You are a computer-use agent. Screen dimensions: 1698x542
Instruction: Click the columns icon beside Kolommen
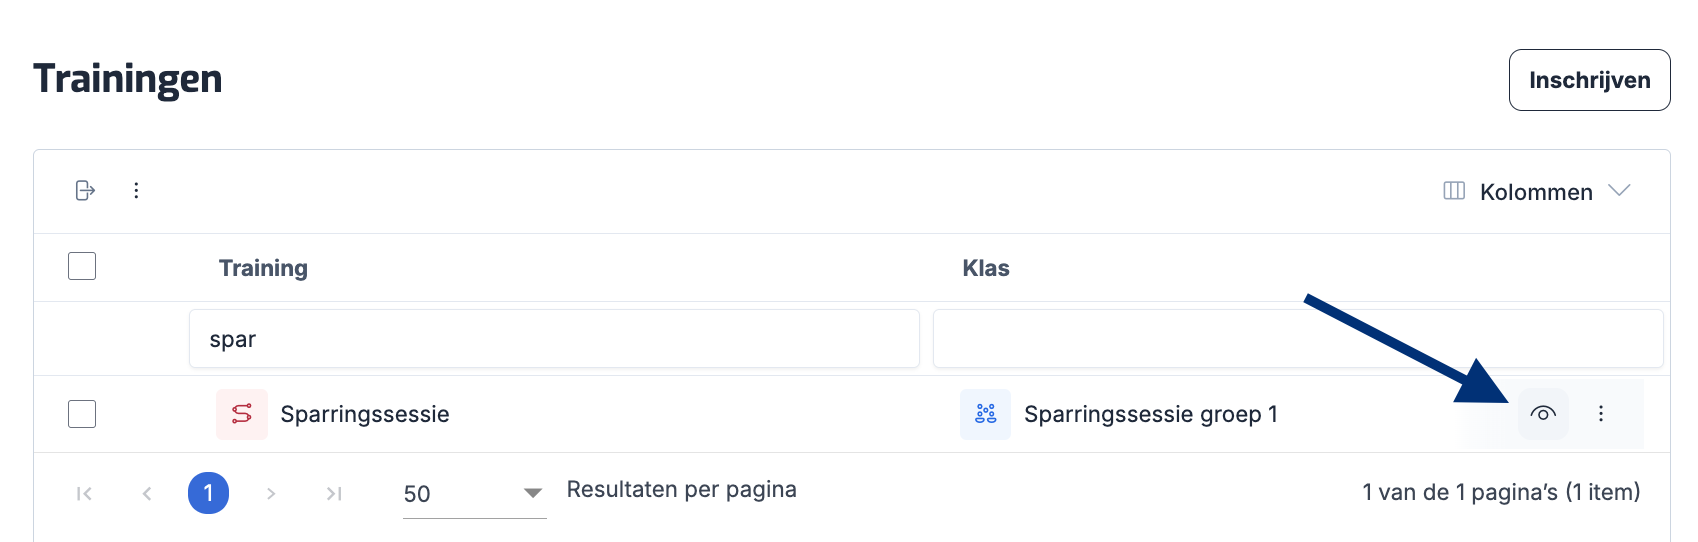[1454, 191]
